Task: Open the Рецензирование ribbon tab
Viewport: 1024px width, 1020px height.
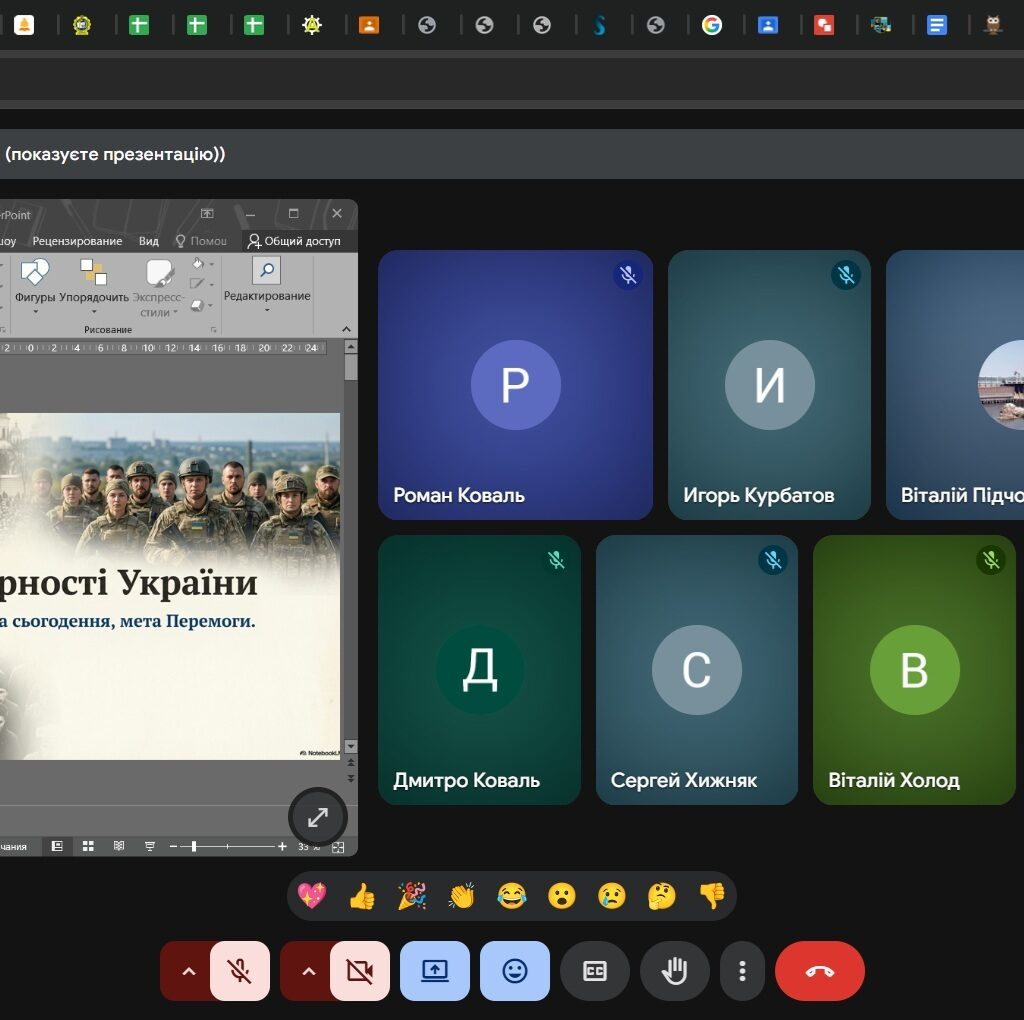Action: click(x=77, y=241)
